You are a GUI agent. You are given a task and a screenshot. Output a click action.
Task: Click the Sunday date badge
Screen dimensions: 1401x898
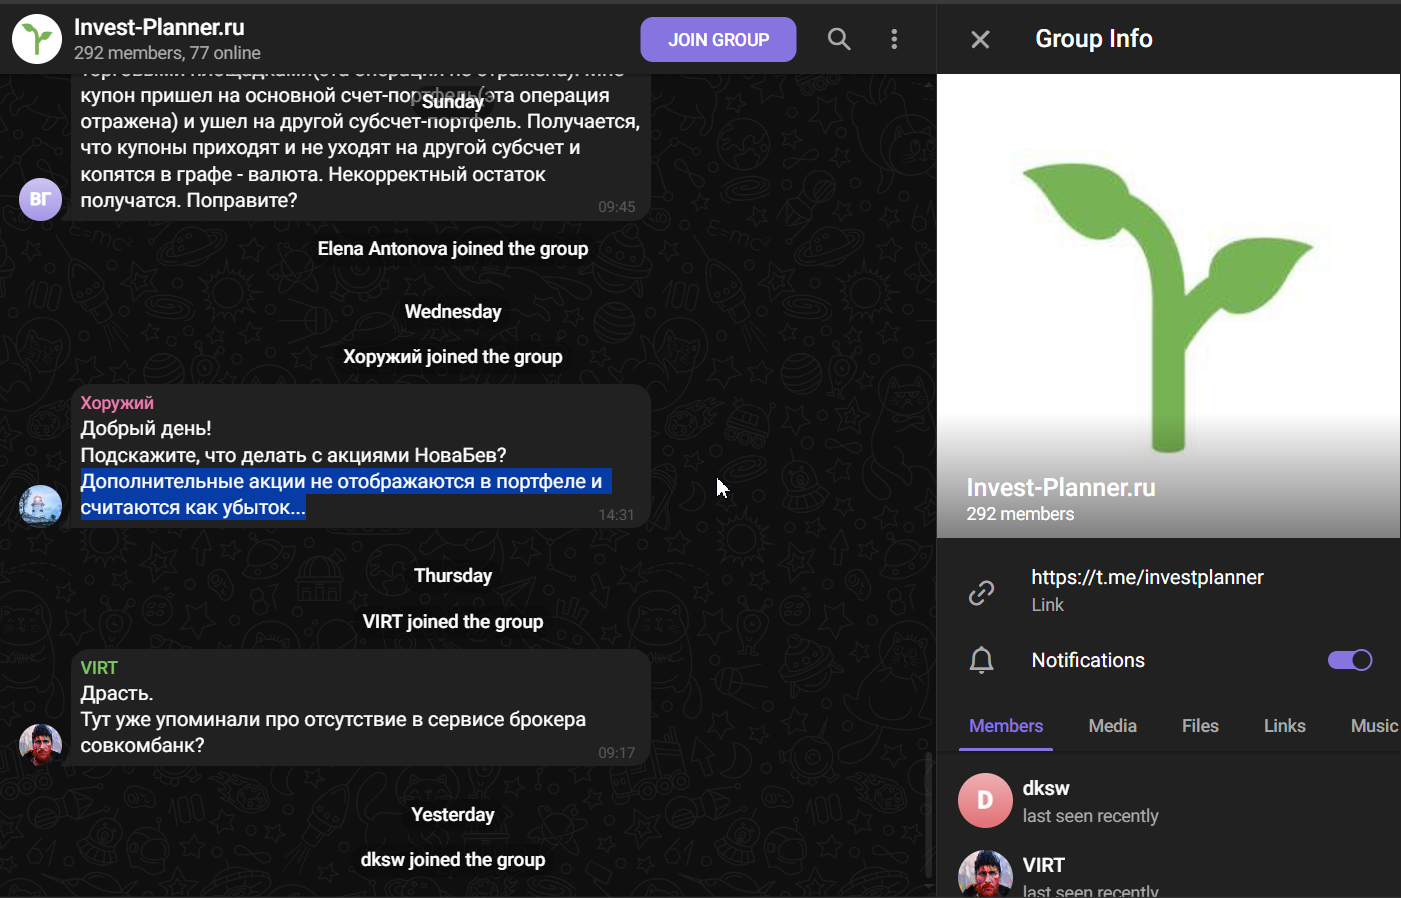coord(453,102)
